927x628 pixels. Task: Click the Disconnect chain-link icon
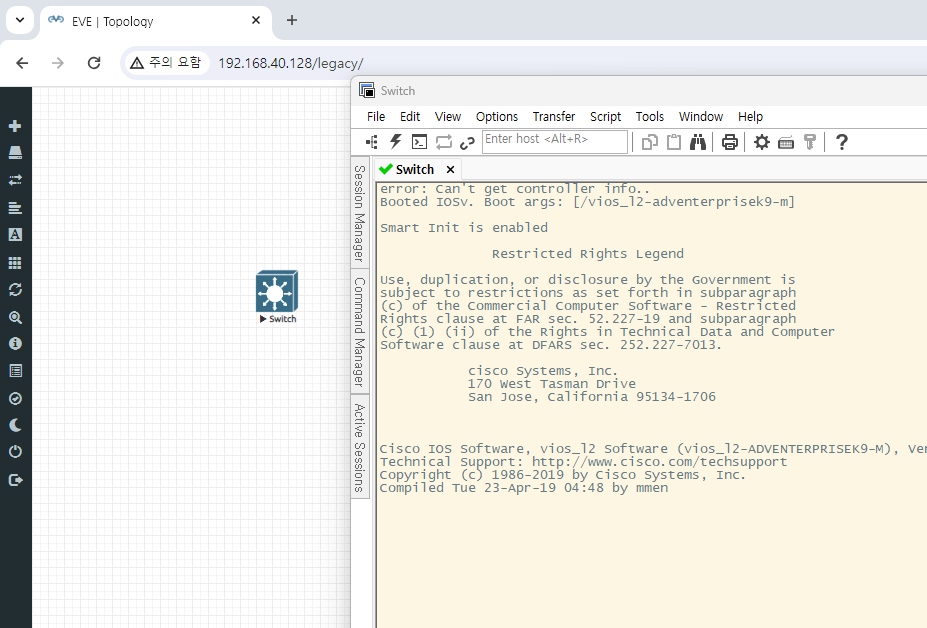pyautogui.click(x=468, y=143)
